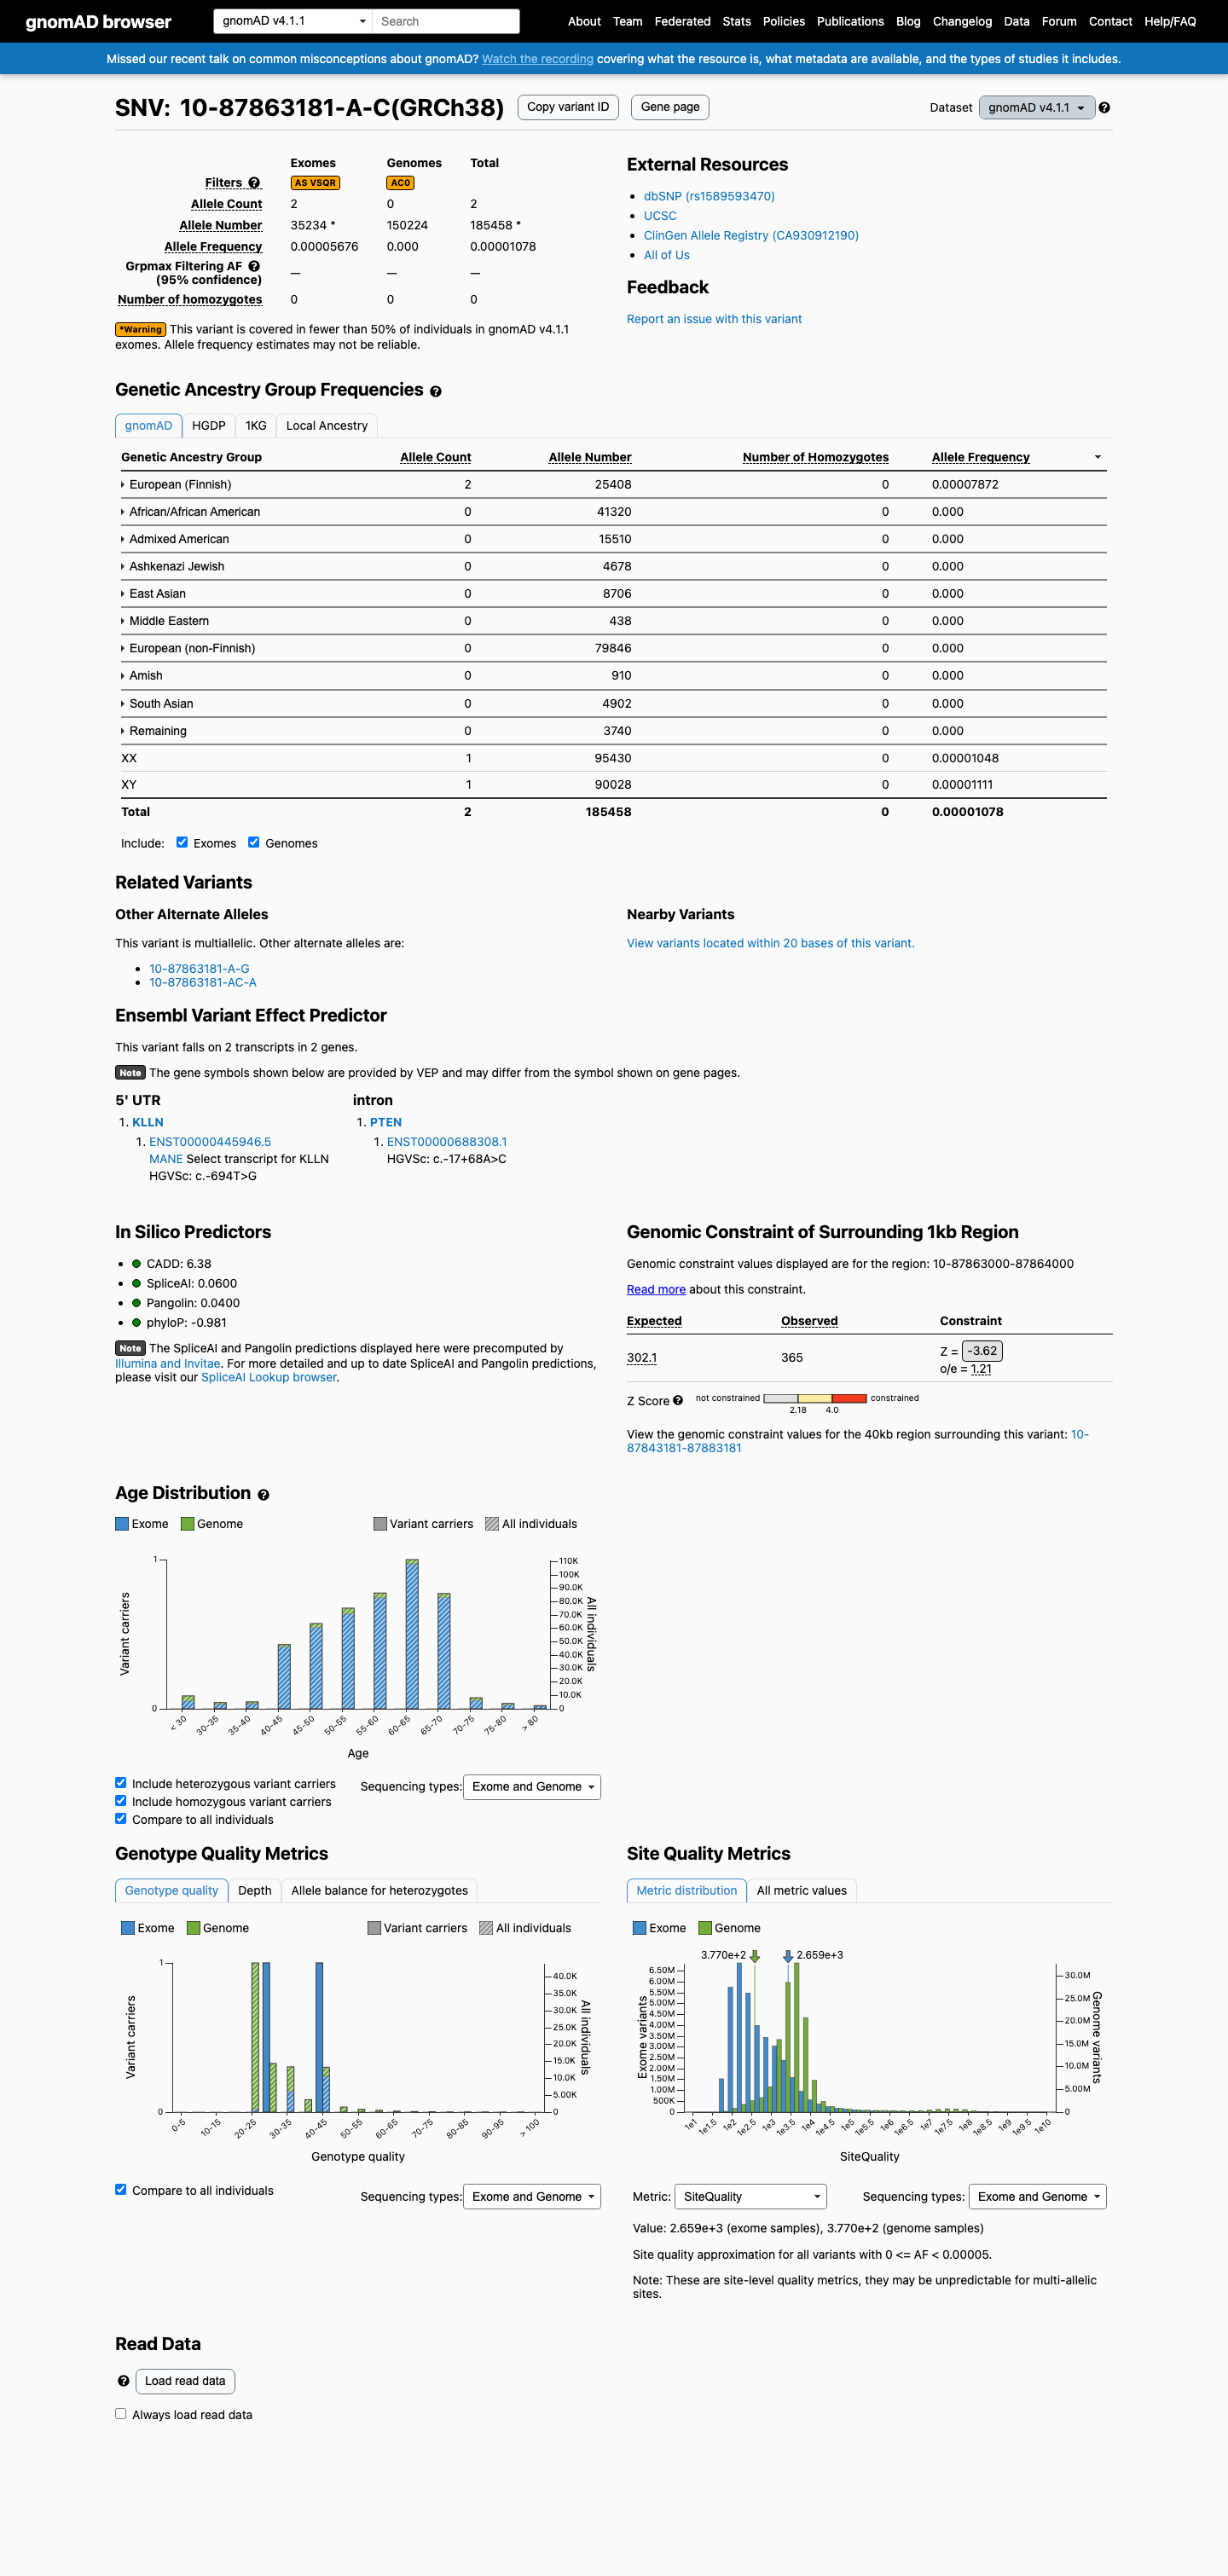This screenshot has width=1228, height=2576.
Task: Click the Genome legend swatch in Site Quality
Action: (705, 1928)
